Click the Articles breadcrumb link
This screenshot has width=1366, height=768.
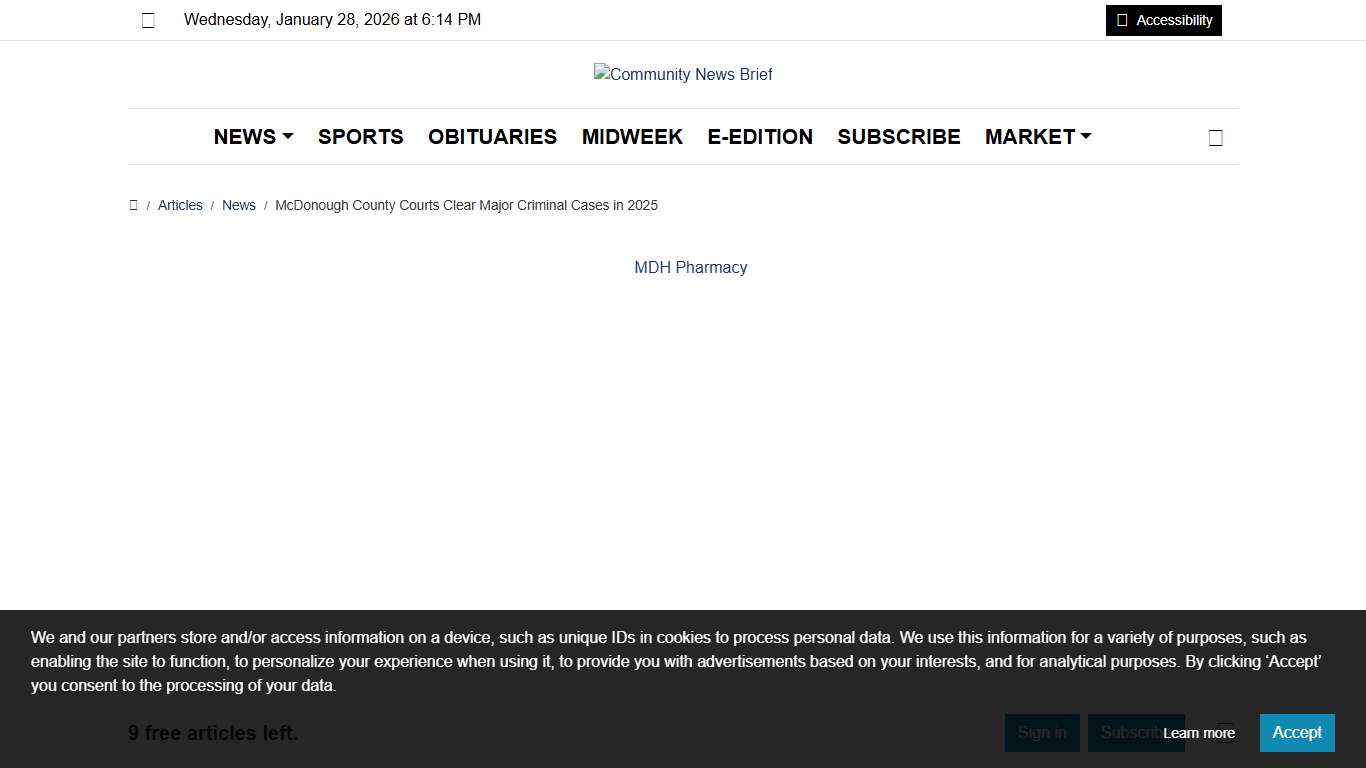180,205
